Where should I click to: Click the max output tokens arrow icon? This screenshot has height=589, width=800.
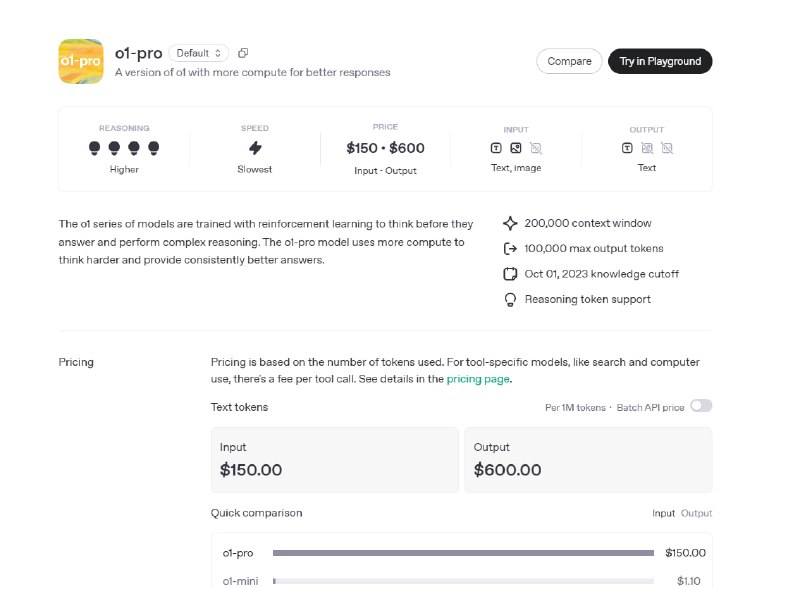click(510, 249)
